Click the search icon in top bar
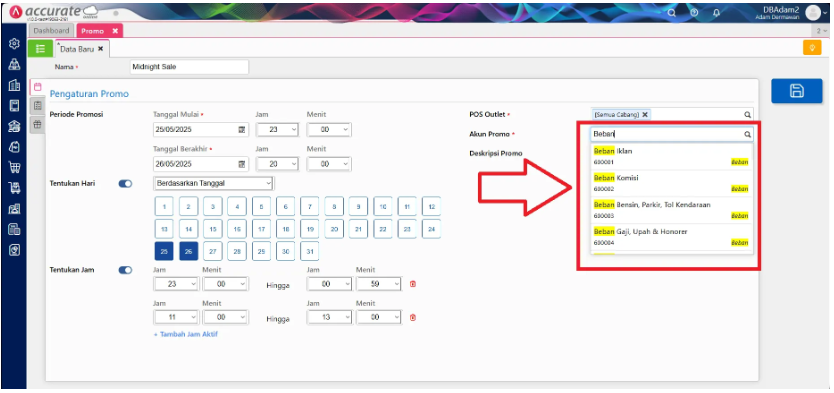834x393 pixels. [672, 13]
